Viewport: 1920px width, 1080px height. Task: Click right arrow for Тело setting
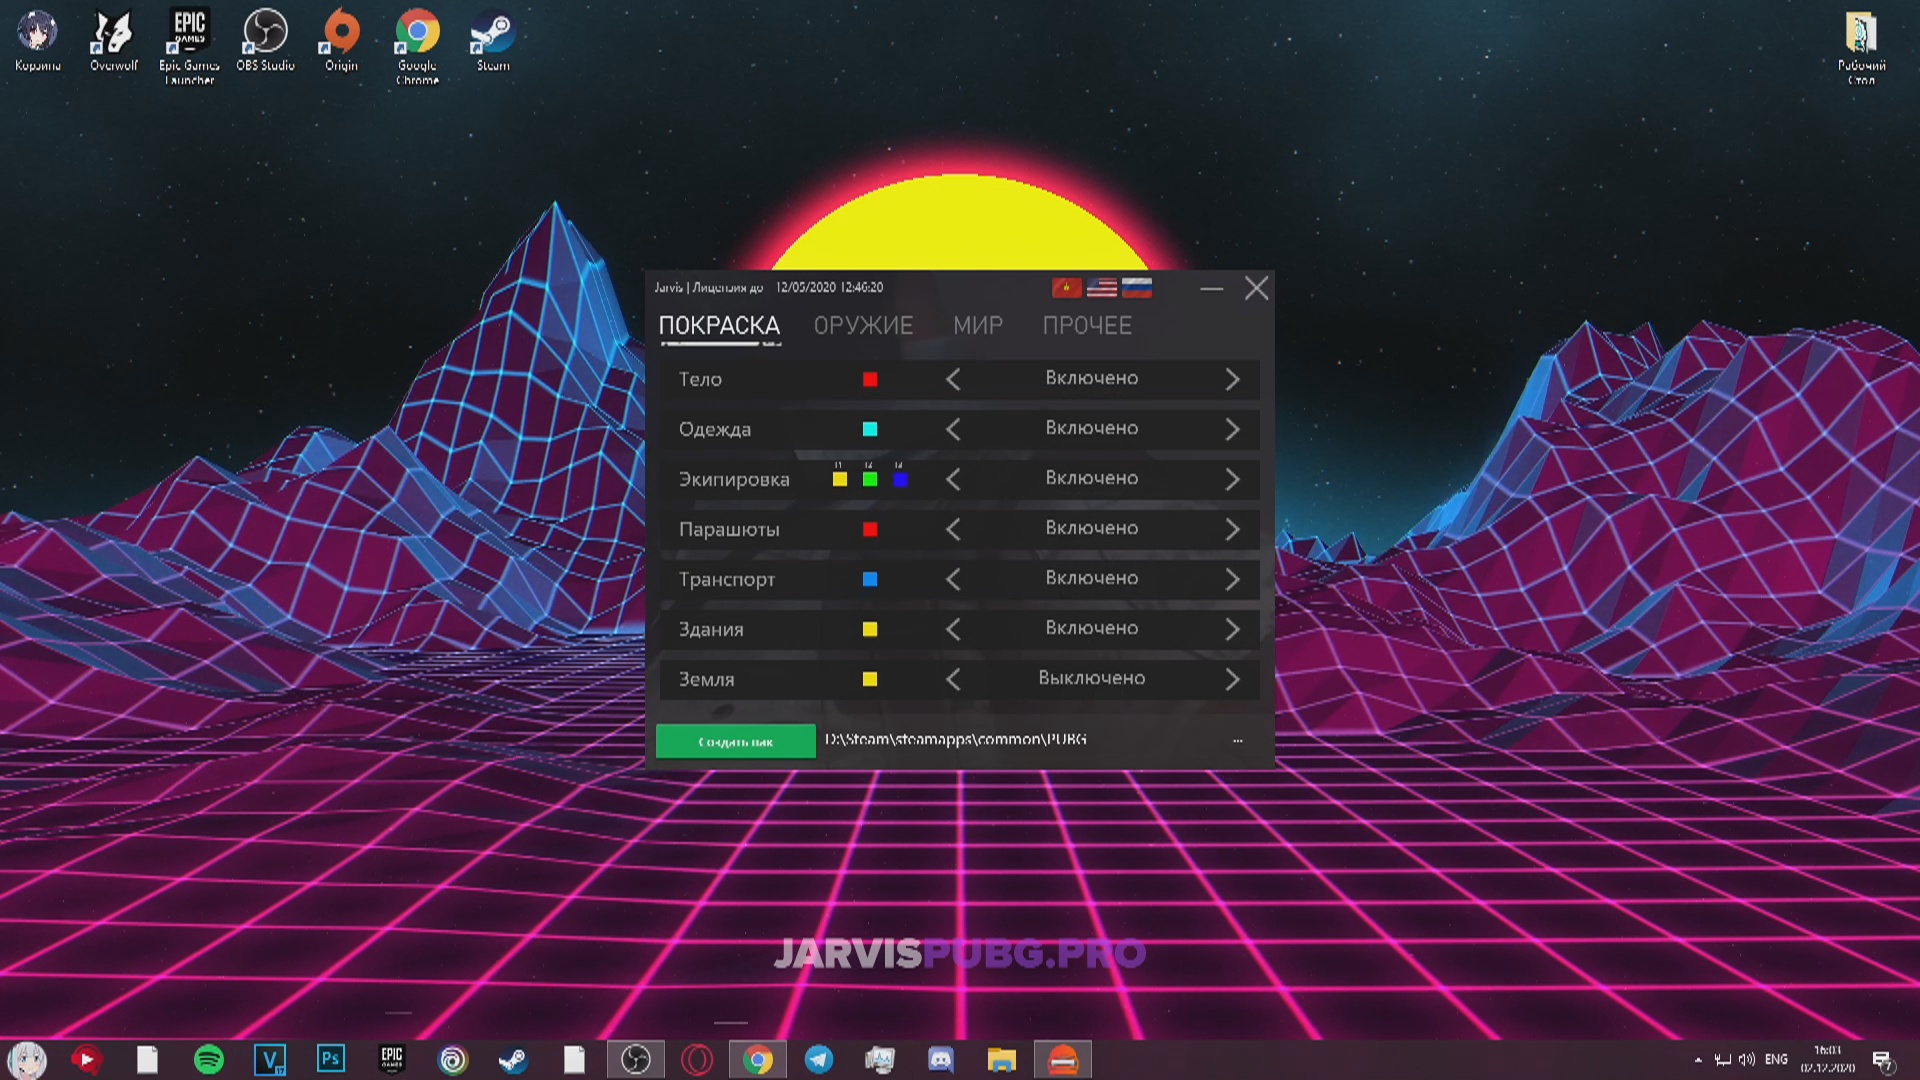click(x=1232, y=379)
